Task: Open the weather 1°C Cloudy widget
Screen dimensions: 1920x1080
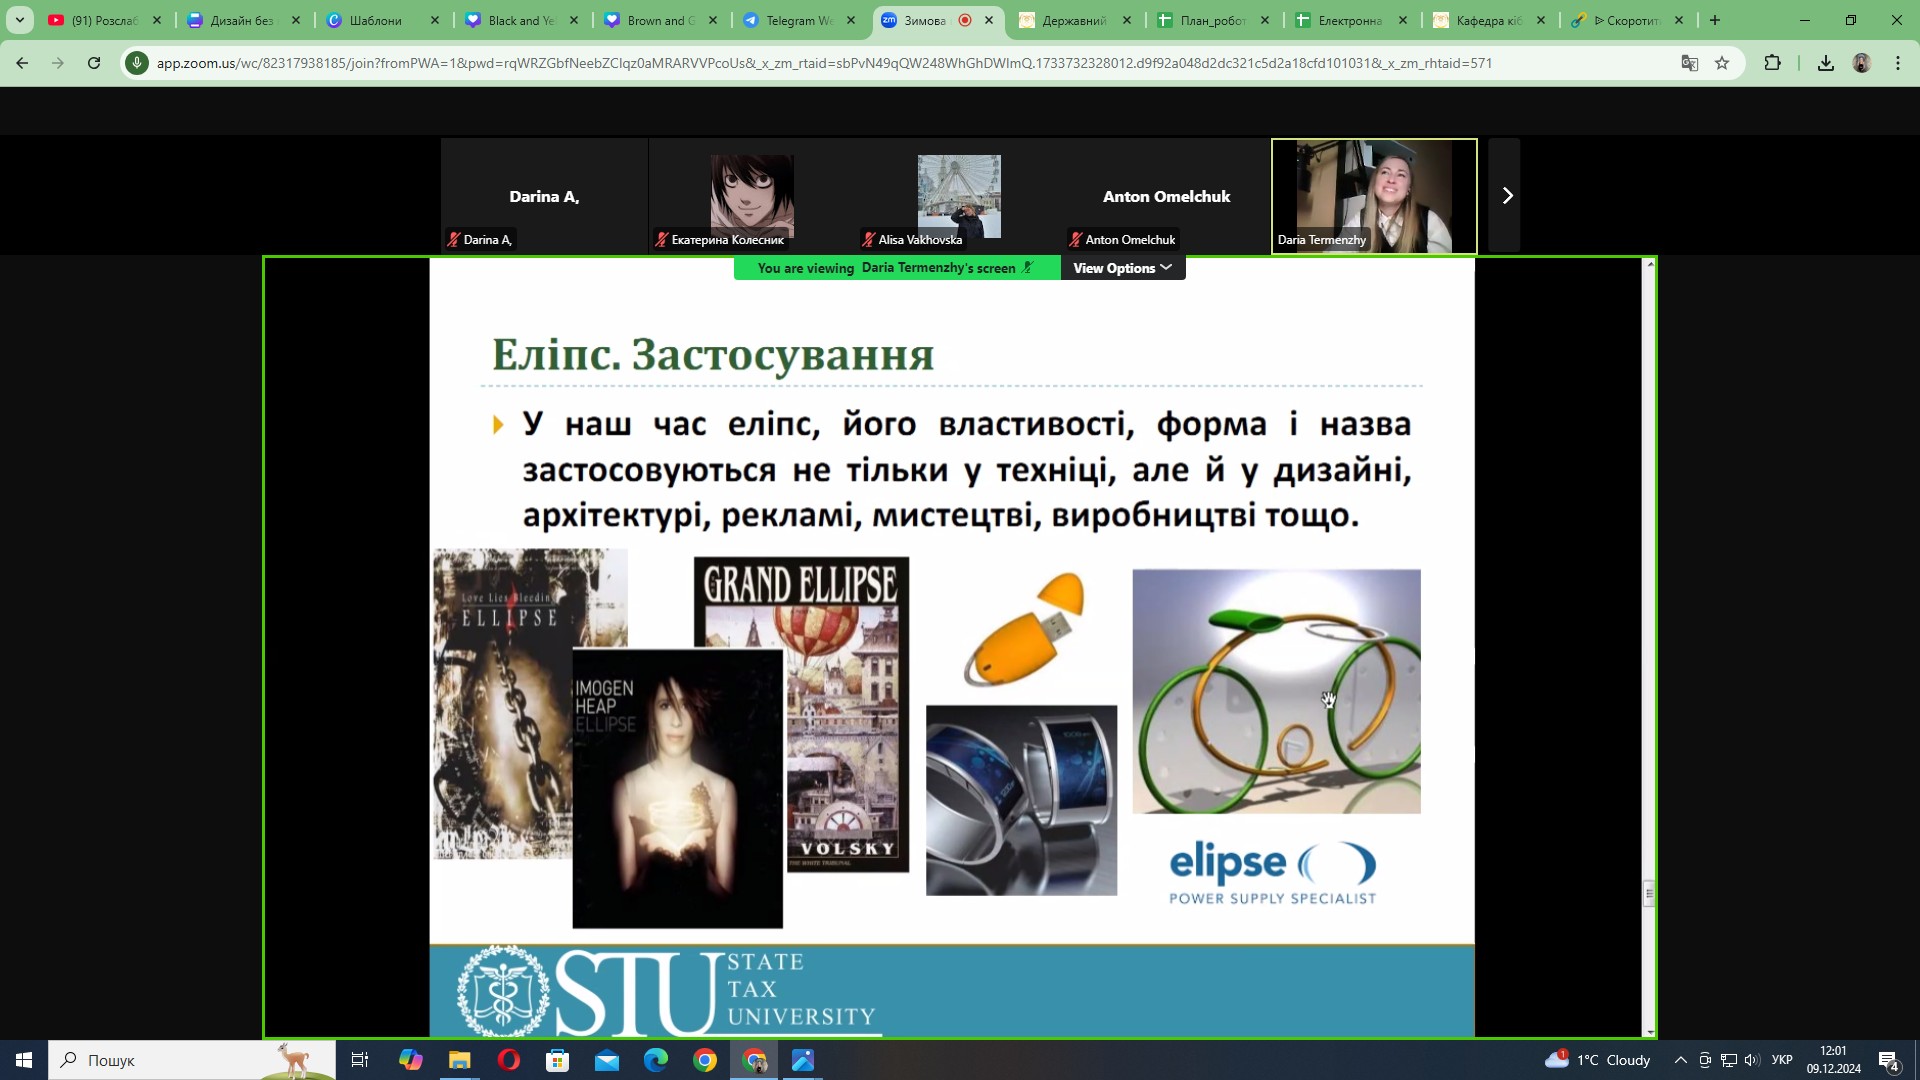Action: point(1597,1060)
